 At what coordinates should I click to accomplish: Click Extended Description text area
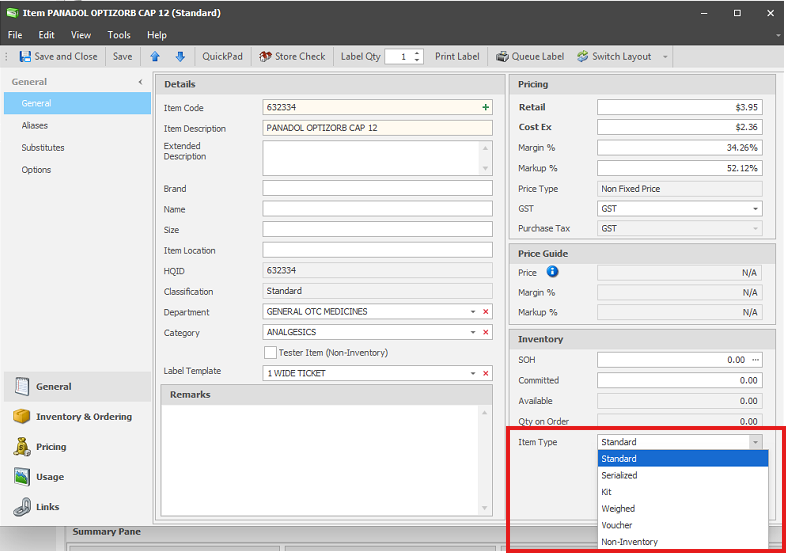[x=372, y=158]
